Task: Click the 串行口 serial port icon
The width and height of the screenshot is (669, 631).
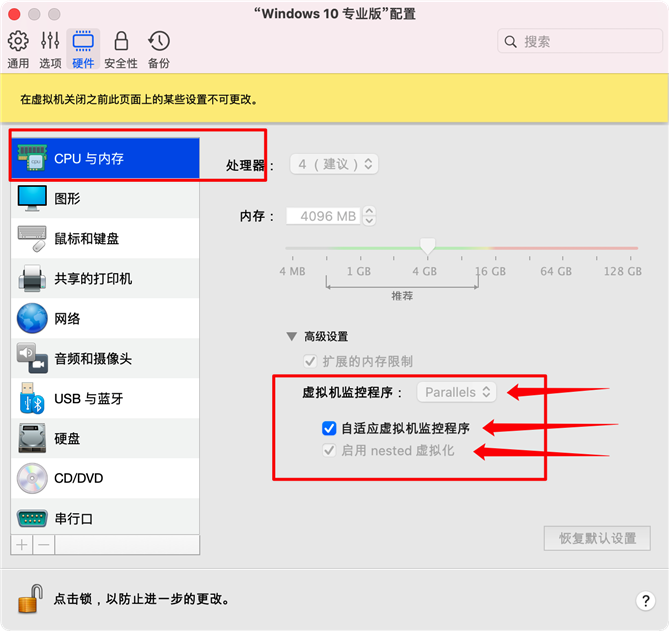Action: [x=32, y=518]
